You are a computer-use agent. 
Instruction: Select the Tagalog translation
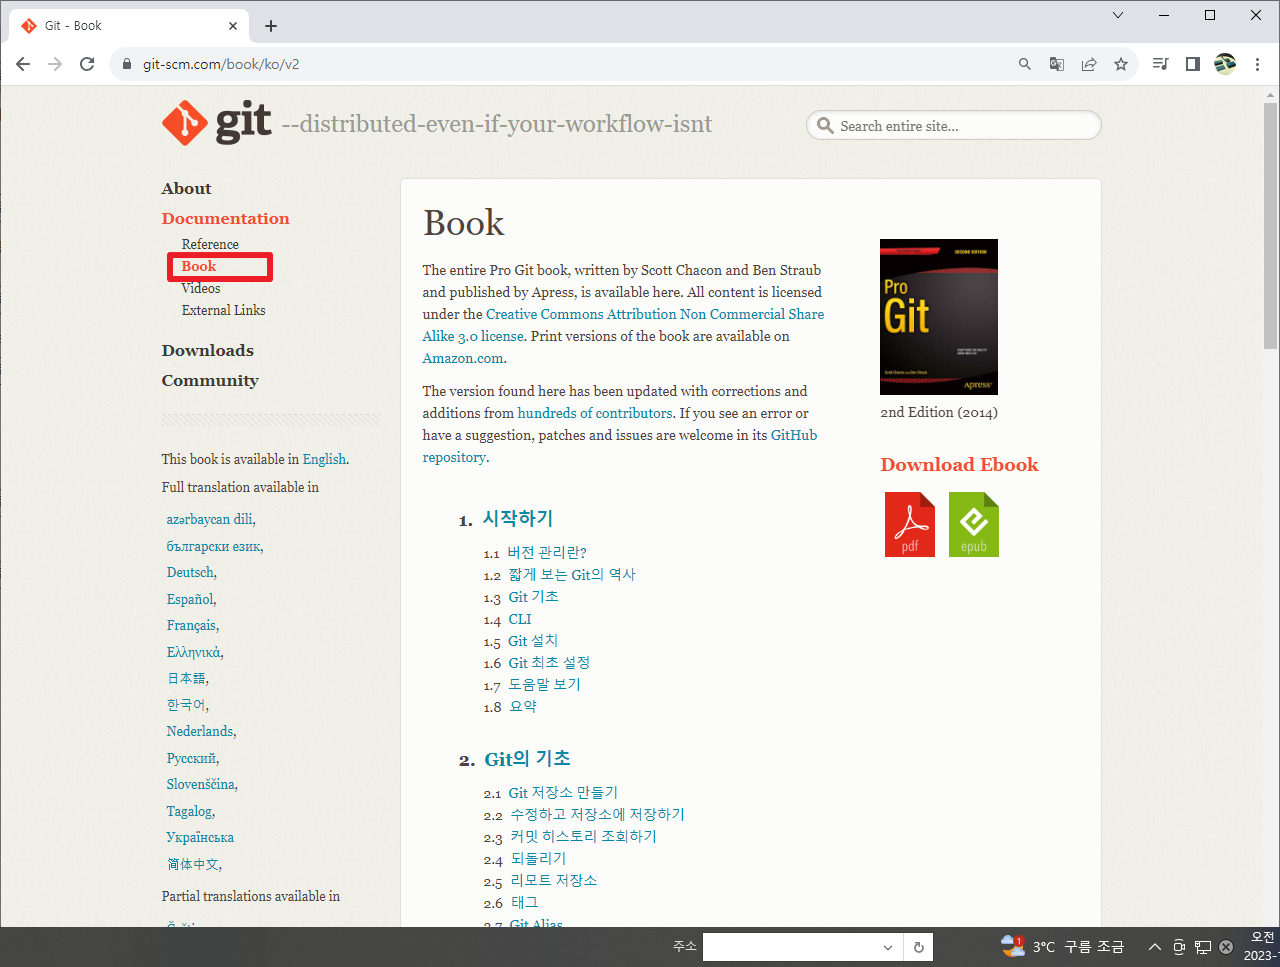[190, 811]
